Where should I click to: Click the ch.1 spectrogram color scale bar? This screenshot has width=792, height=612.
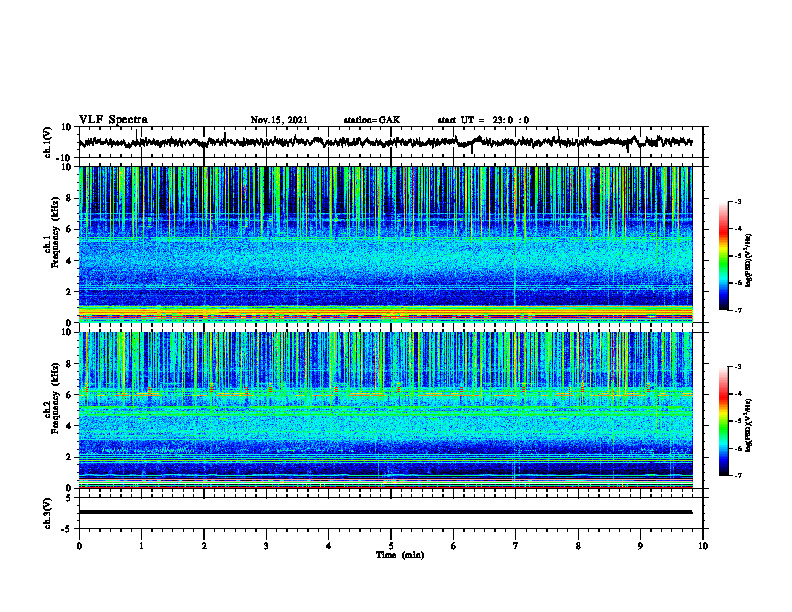(x=723, y=256)
